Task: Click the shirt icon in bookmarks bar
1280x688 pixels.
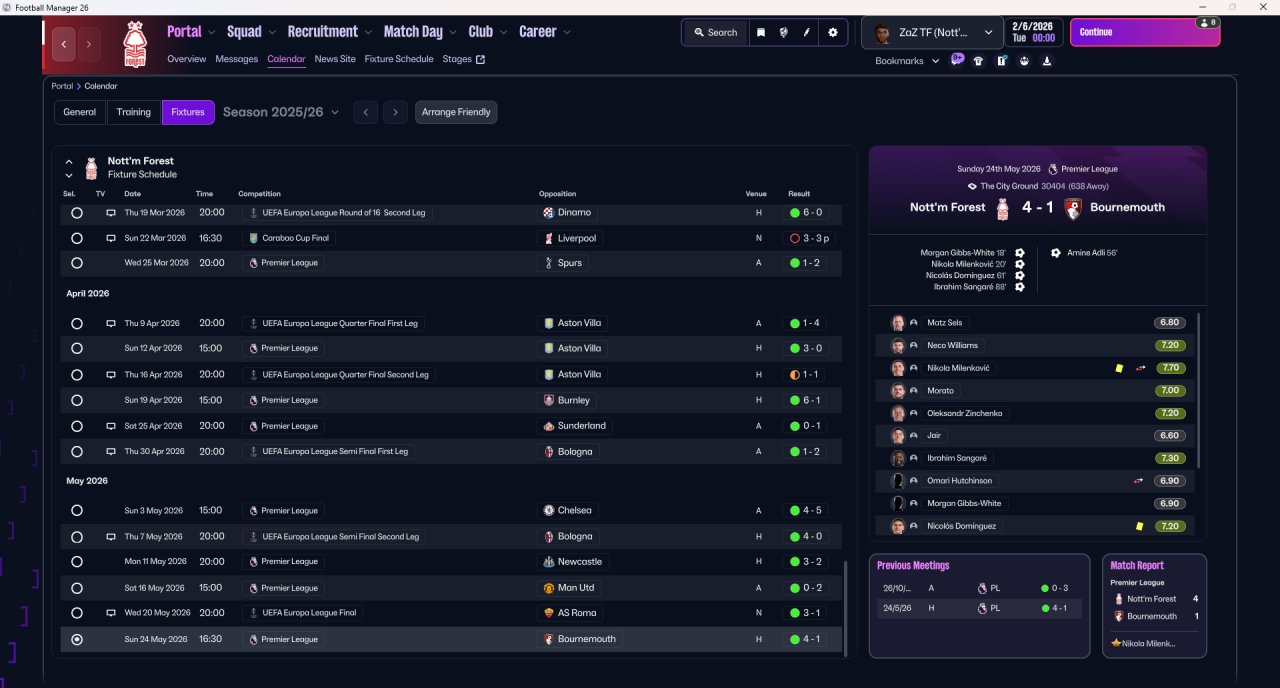Action: point(978,61)
